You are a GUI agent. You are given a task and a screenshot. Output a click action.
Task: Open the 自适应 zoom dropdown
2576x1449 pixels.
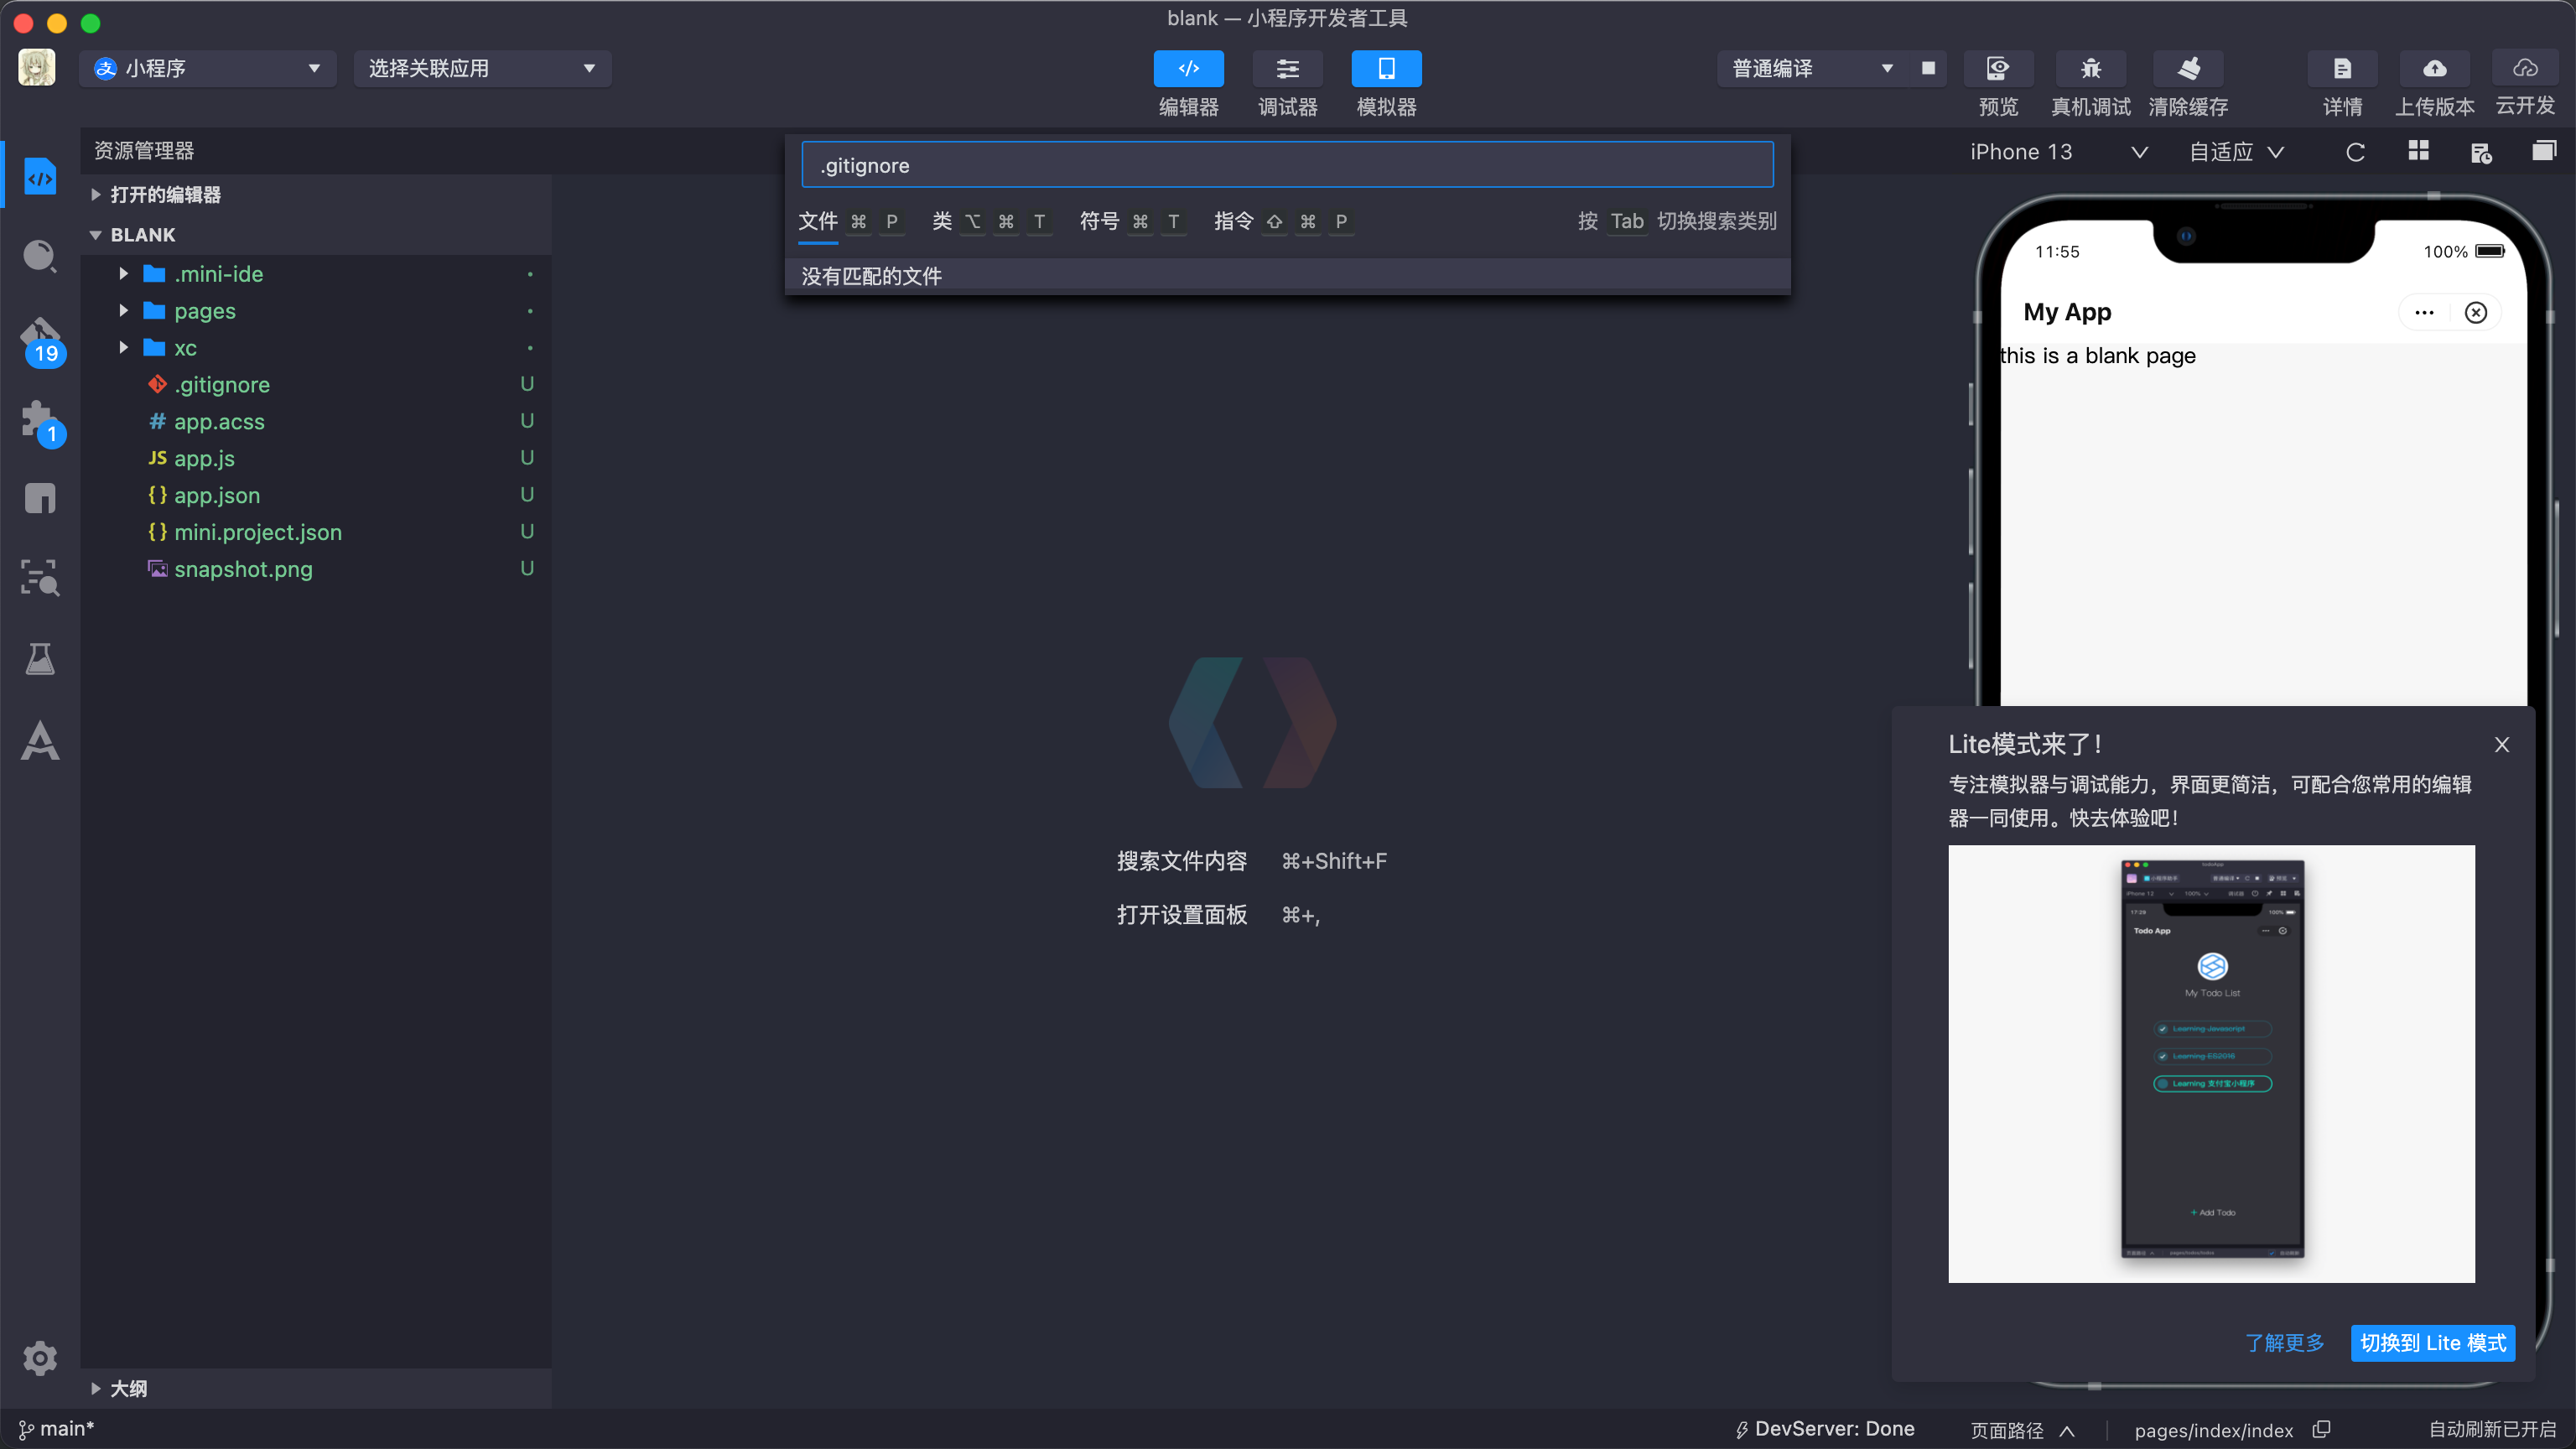(x=2236, y=152)
